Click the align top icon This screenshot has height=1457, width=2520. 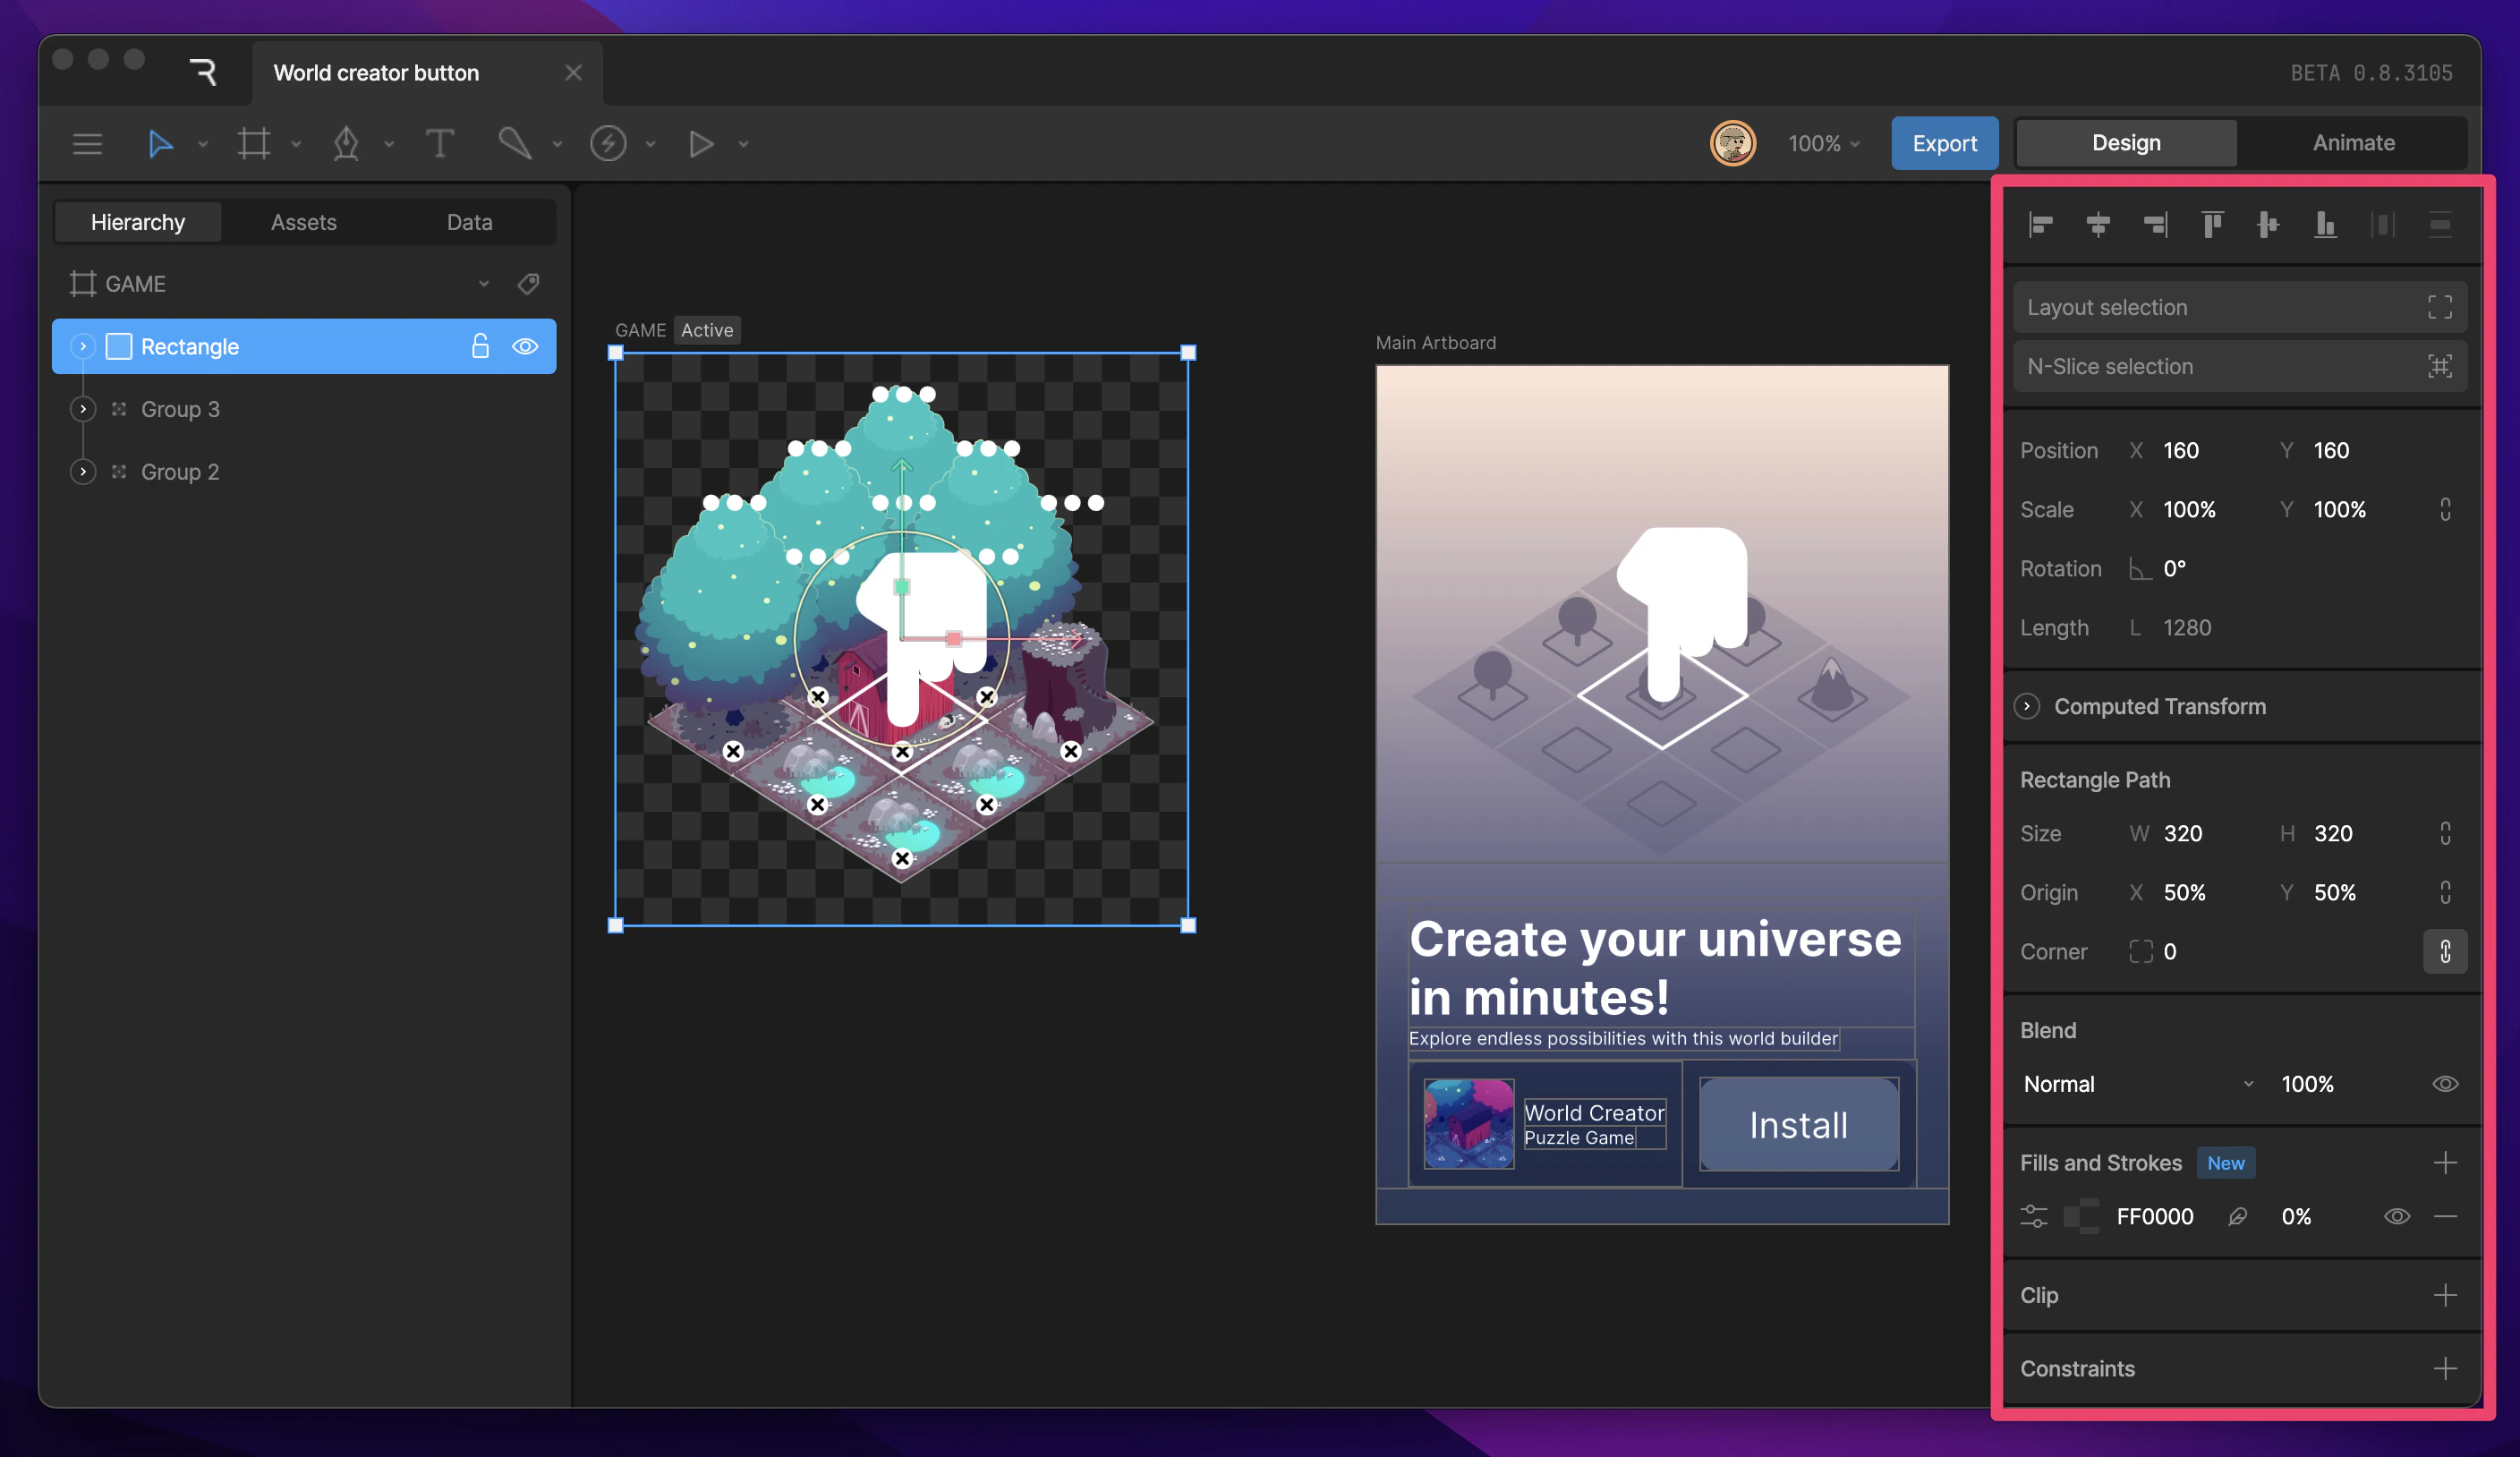[2211, 224]
